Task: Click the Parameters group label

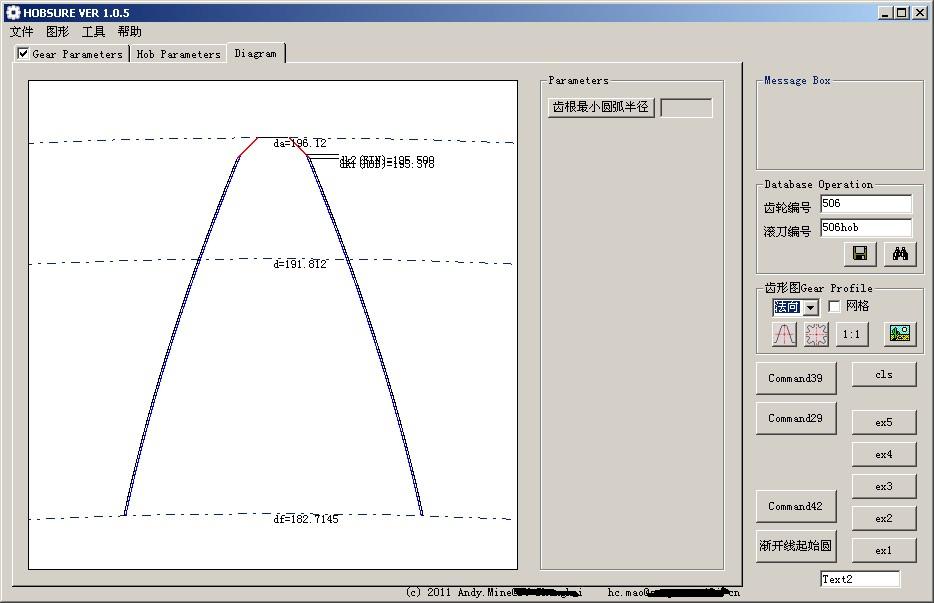Action: [x=578, y=80]
